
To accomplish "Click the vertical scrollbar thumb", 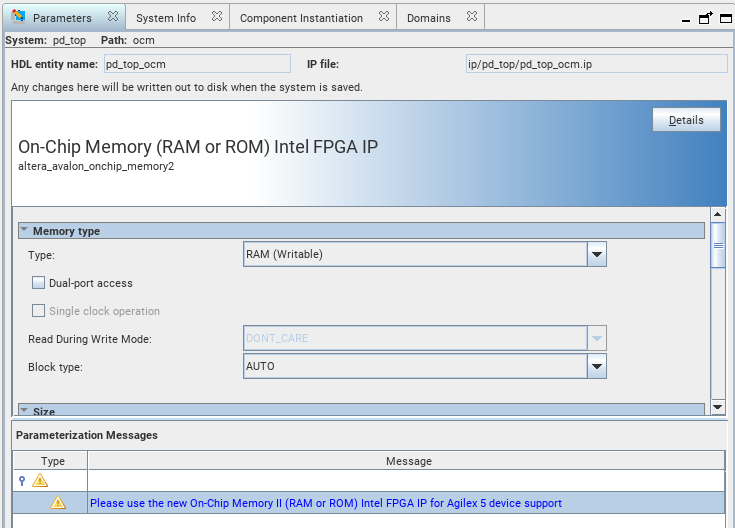I will (x=718, y=246).
